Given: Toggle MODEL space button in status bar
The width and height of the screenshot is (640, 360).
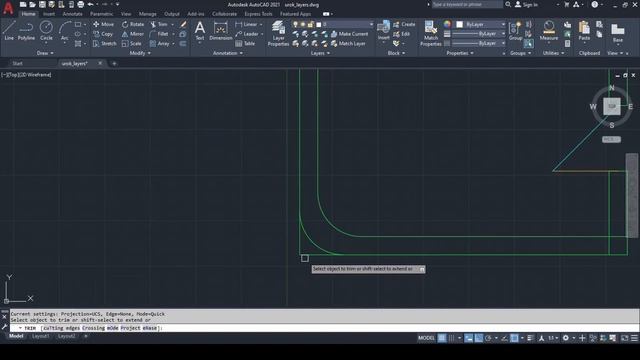Looking at the screenshot, I should (x=426, y=338).
